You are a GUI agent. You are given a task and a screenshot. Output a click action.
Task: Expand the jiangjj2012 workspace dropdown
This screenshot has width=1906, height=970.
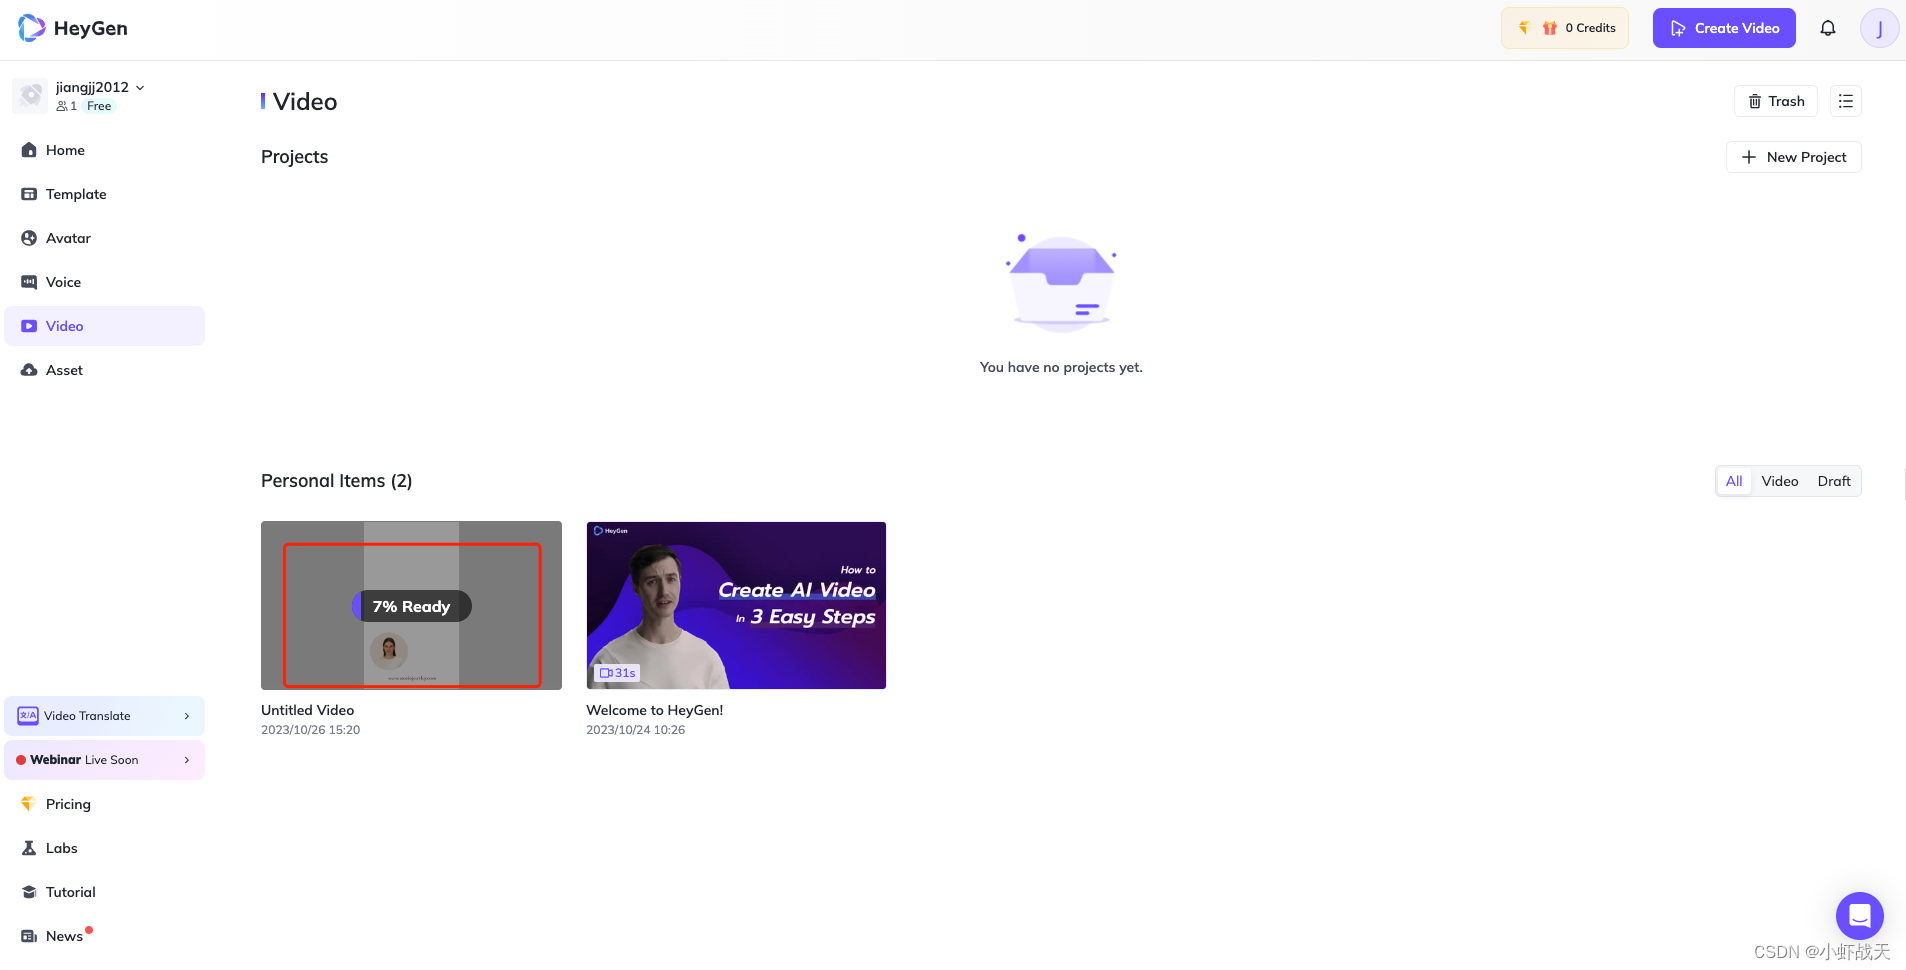pos(140,88)
